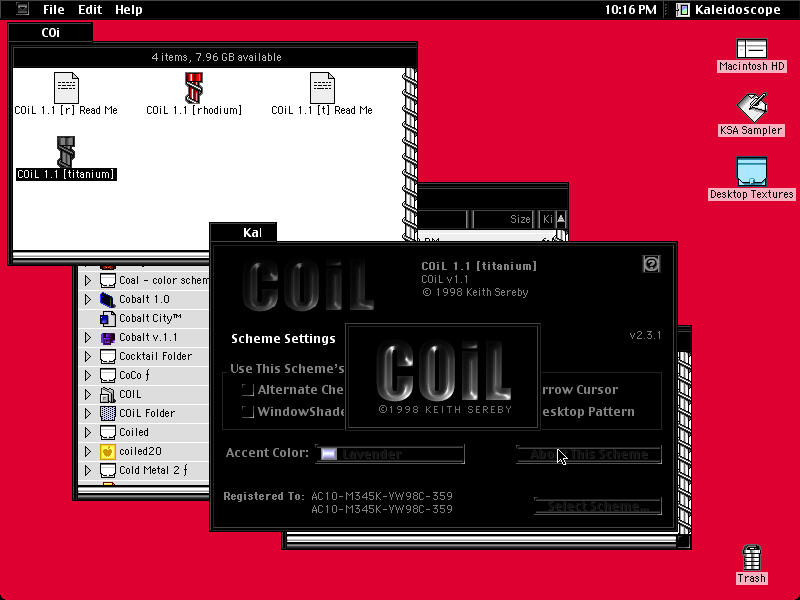Viewport: 800px width, 600px height.
Task: Click the Coiled folder icon in the list
Action: [107, 432]
